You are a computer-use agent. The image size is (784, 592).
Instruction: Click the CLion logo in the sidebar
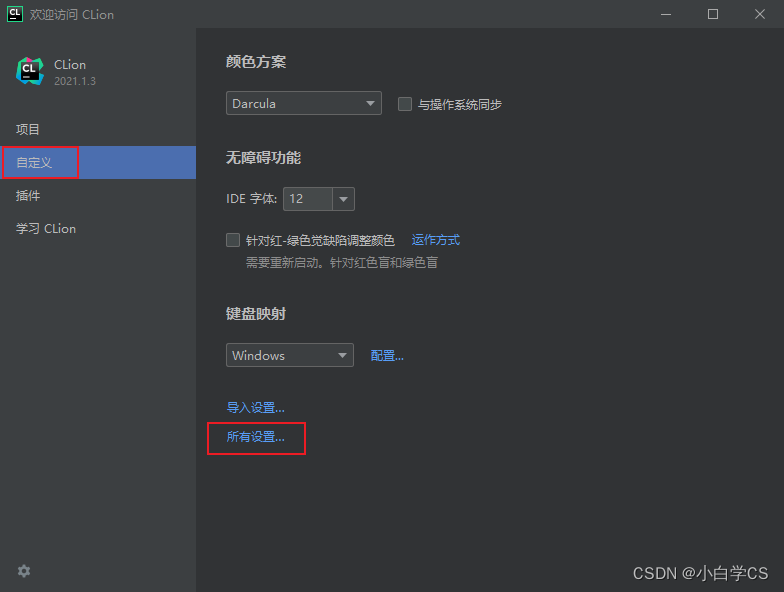30,71
